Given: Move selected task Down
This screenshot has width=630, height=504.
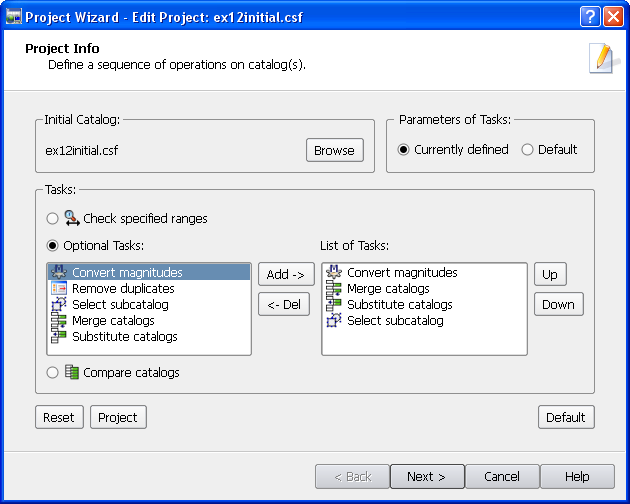Looking at the screenshot, I should 558,304.
